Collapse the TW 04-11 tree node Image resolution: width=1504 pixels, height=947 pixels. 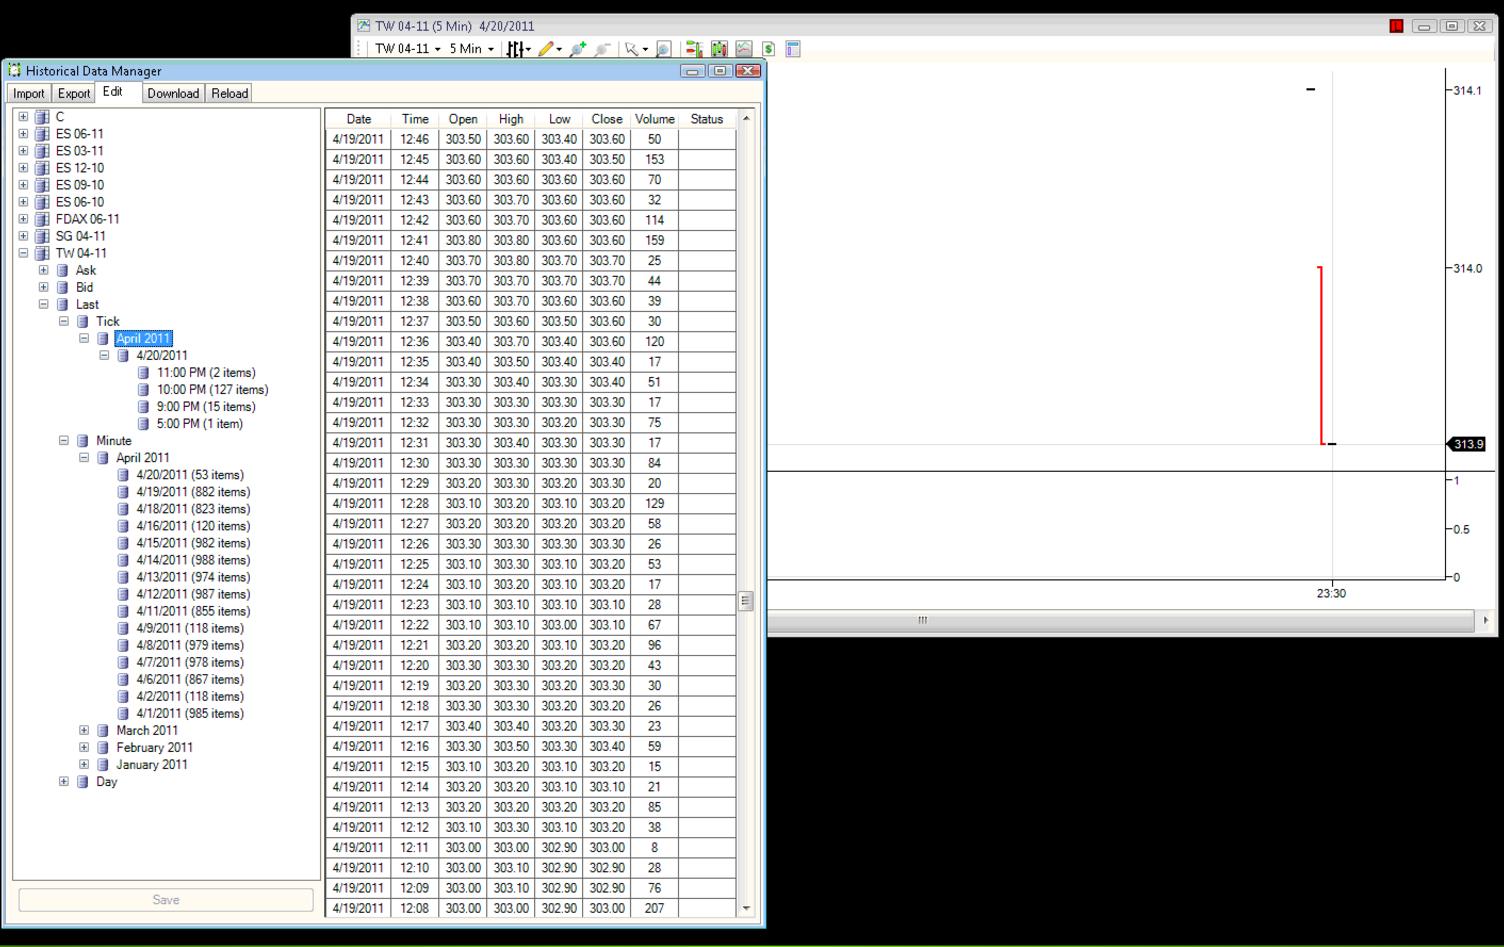[x=23, y=253]
